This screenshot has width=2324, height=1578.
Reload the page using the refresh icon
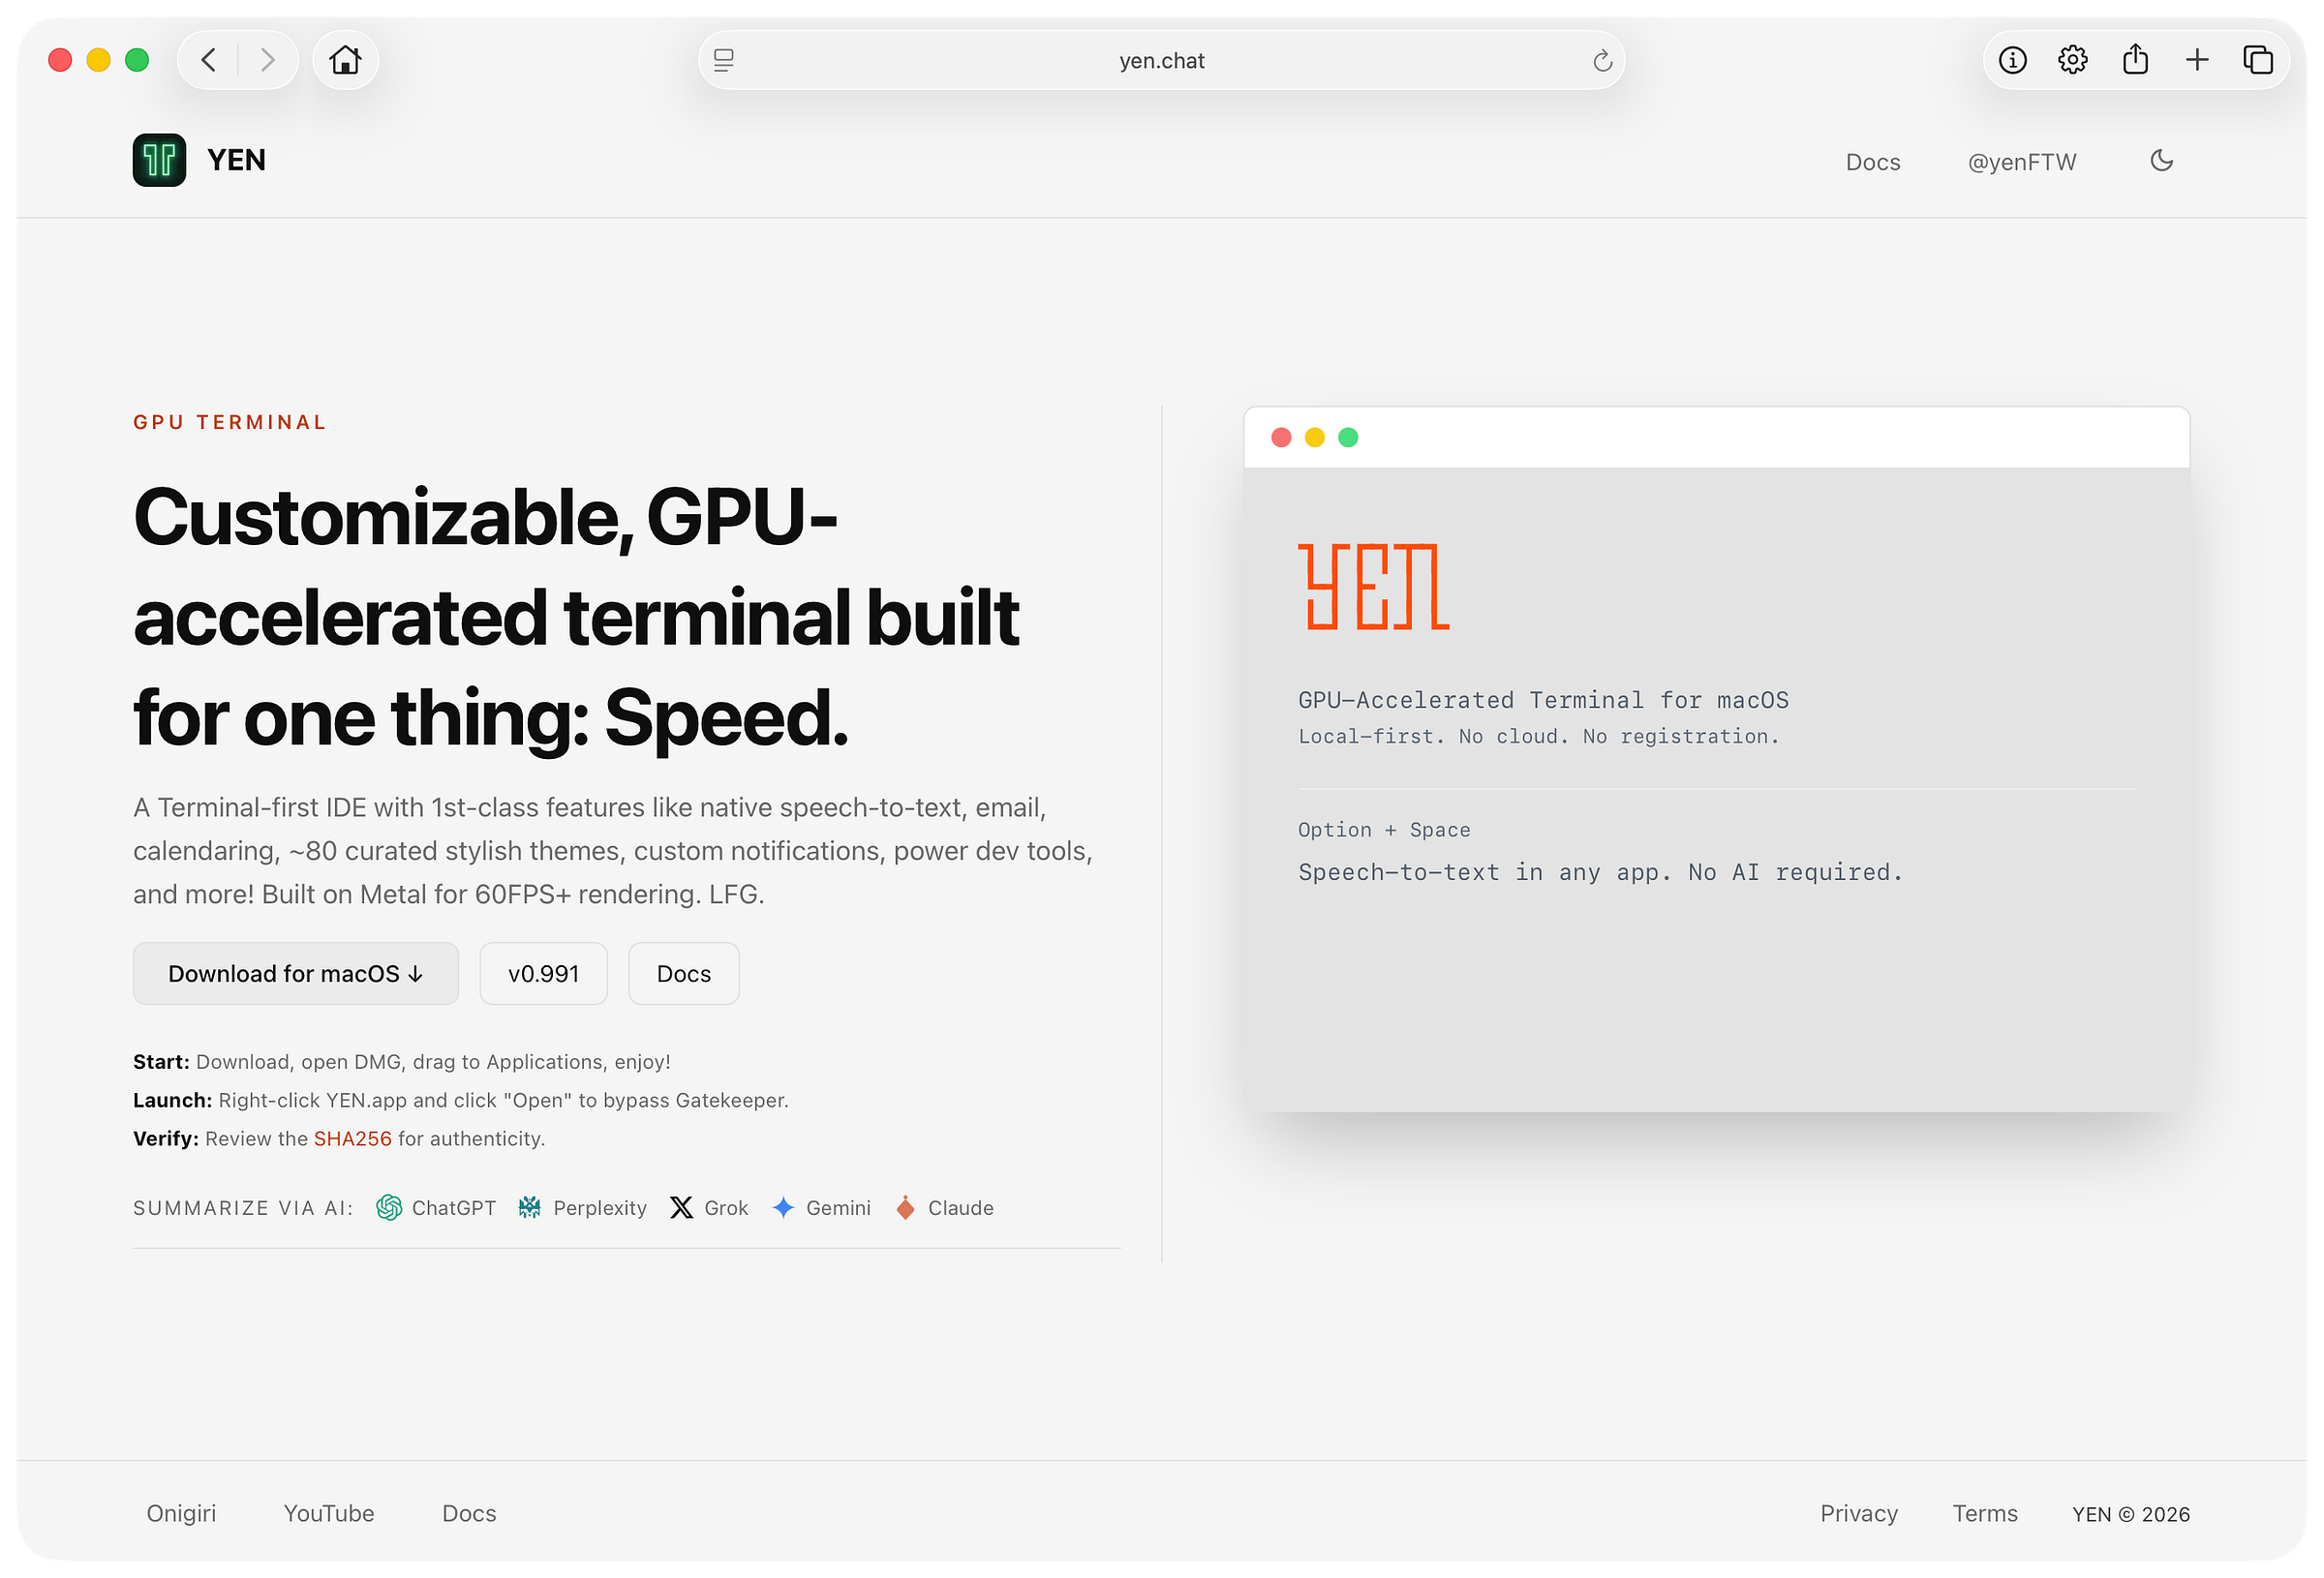coord(1602,61)
